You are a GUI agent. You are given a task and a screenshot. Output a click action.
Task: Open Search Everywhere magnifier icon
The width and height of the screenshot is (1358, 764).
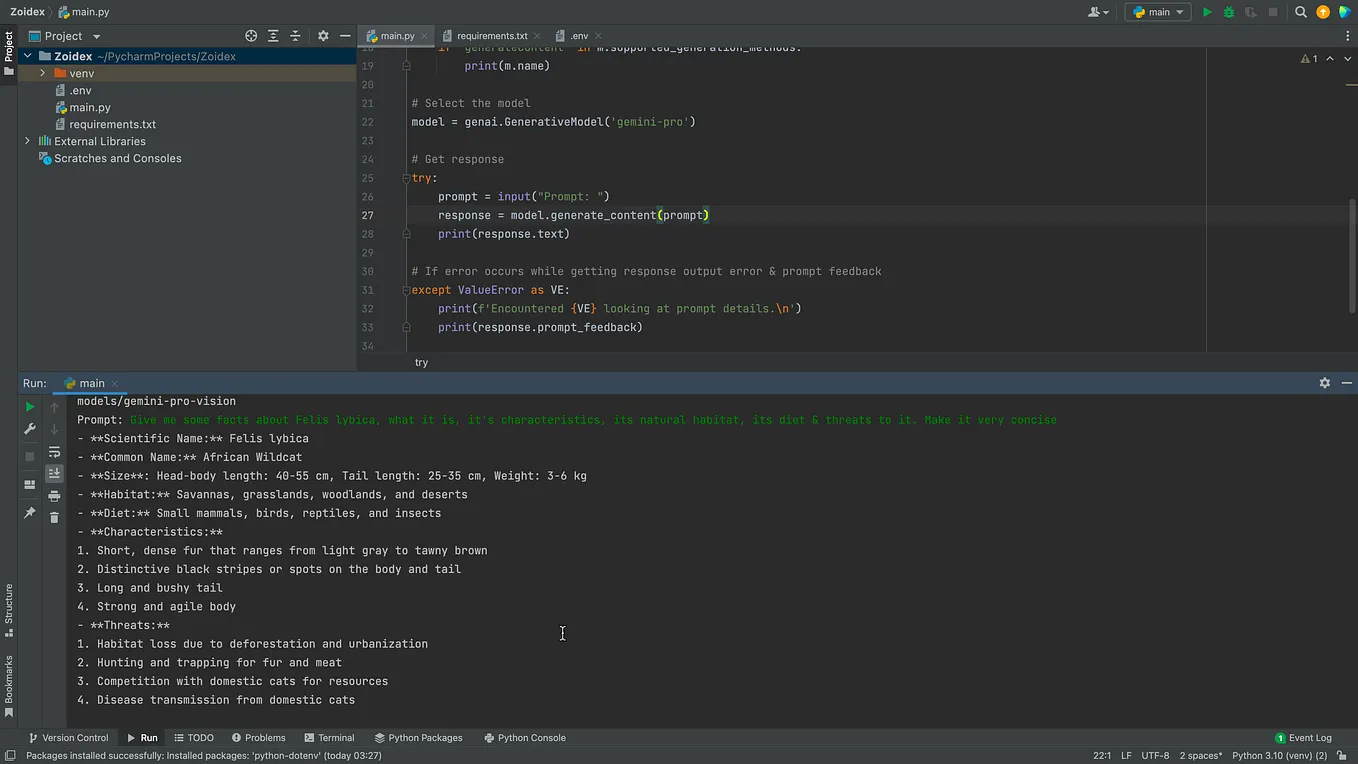coord(1301,12)
